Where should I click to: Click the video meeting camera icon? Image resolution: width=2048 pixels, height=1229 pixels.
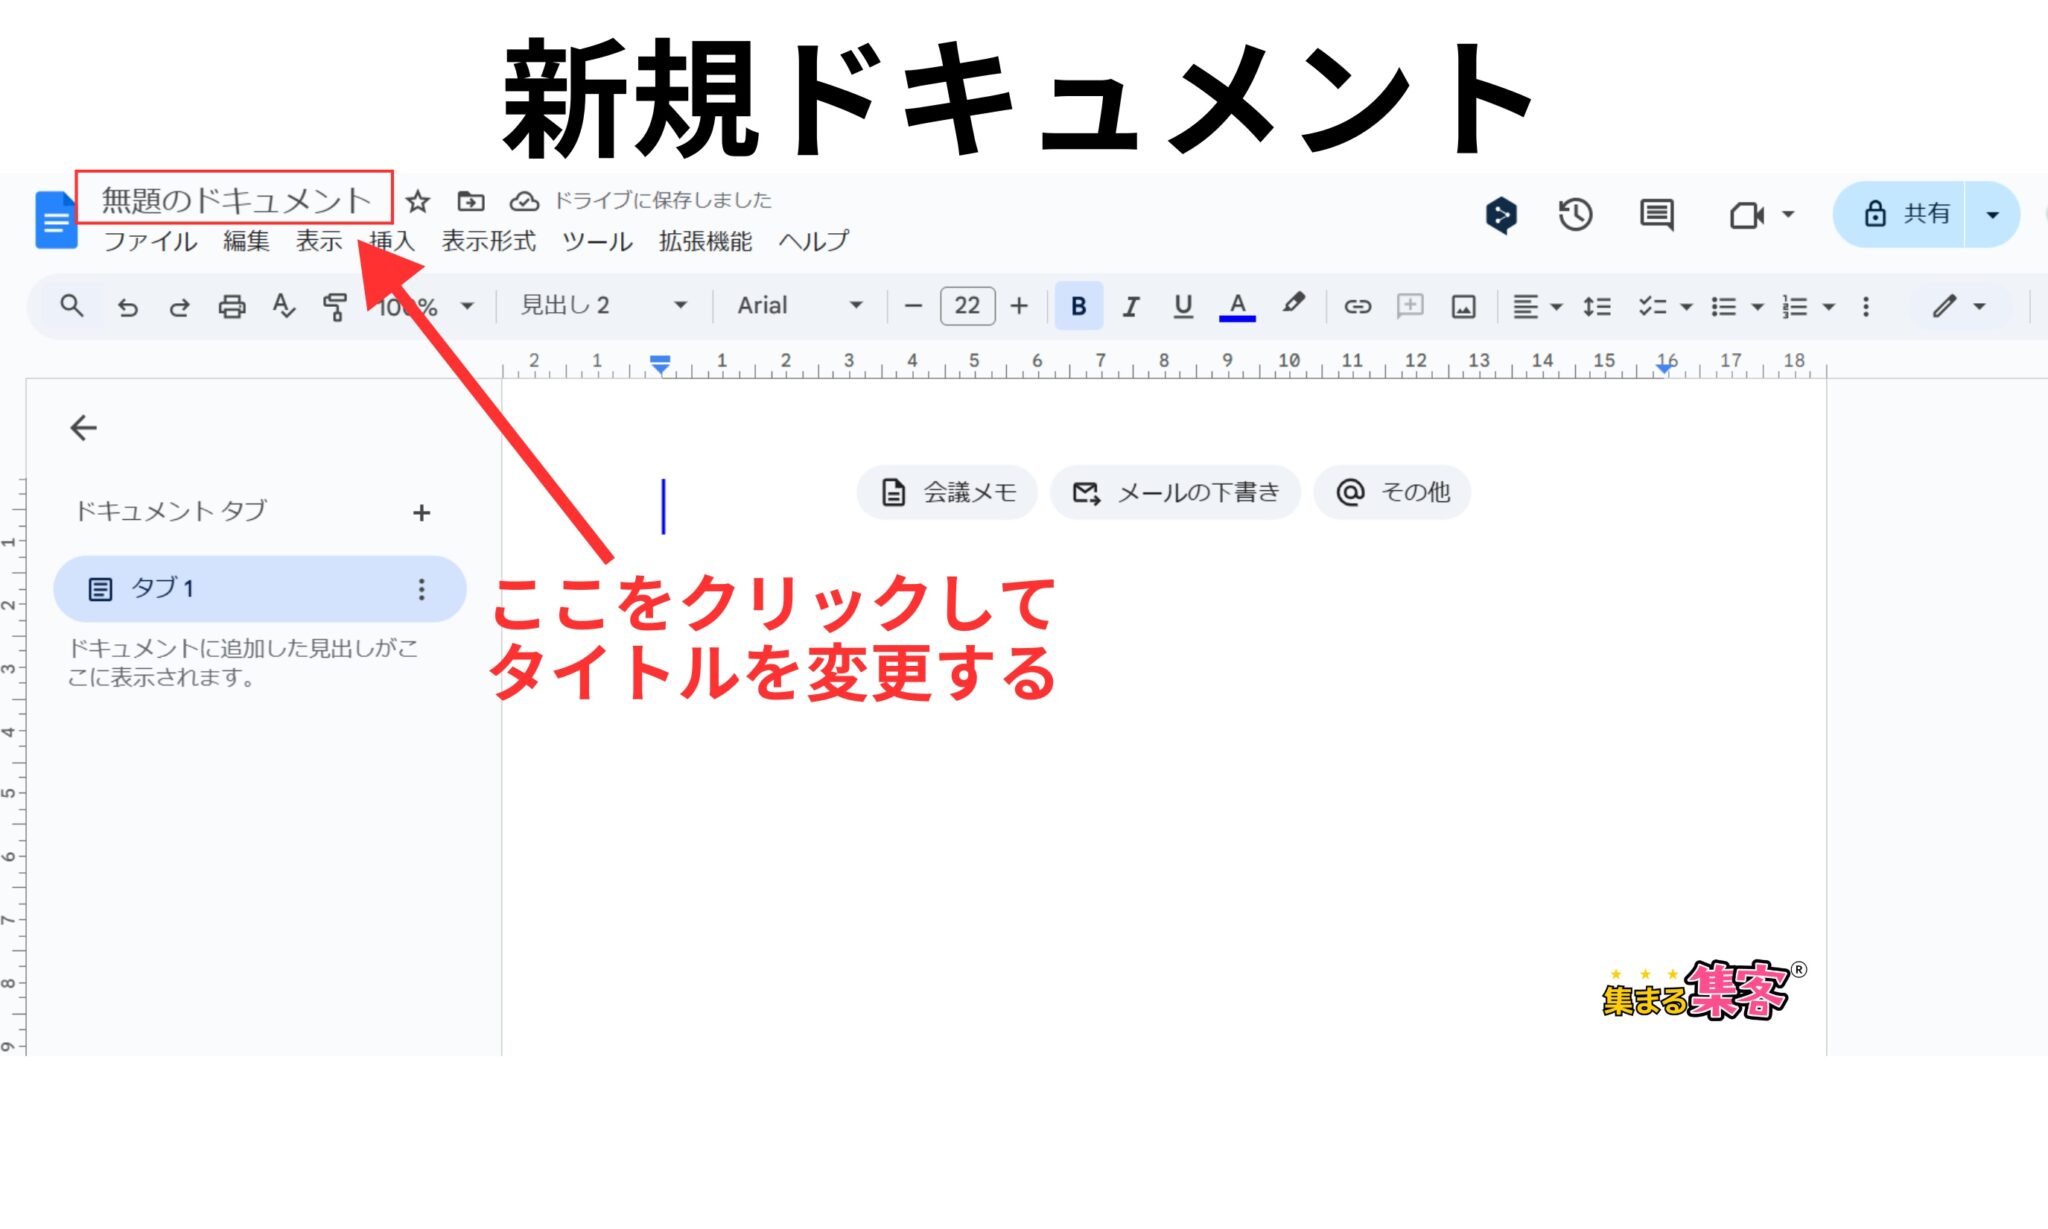click(1746, 215)
